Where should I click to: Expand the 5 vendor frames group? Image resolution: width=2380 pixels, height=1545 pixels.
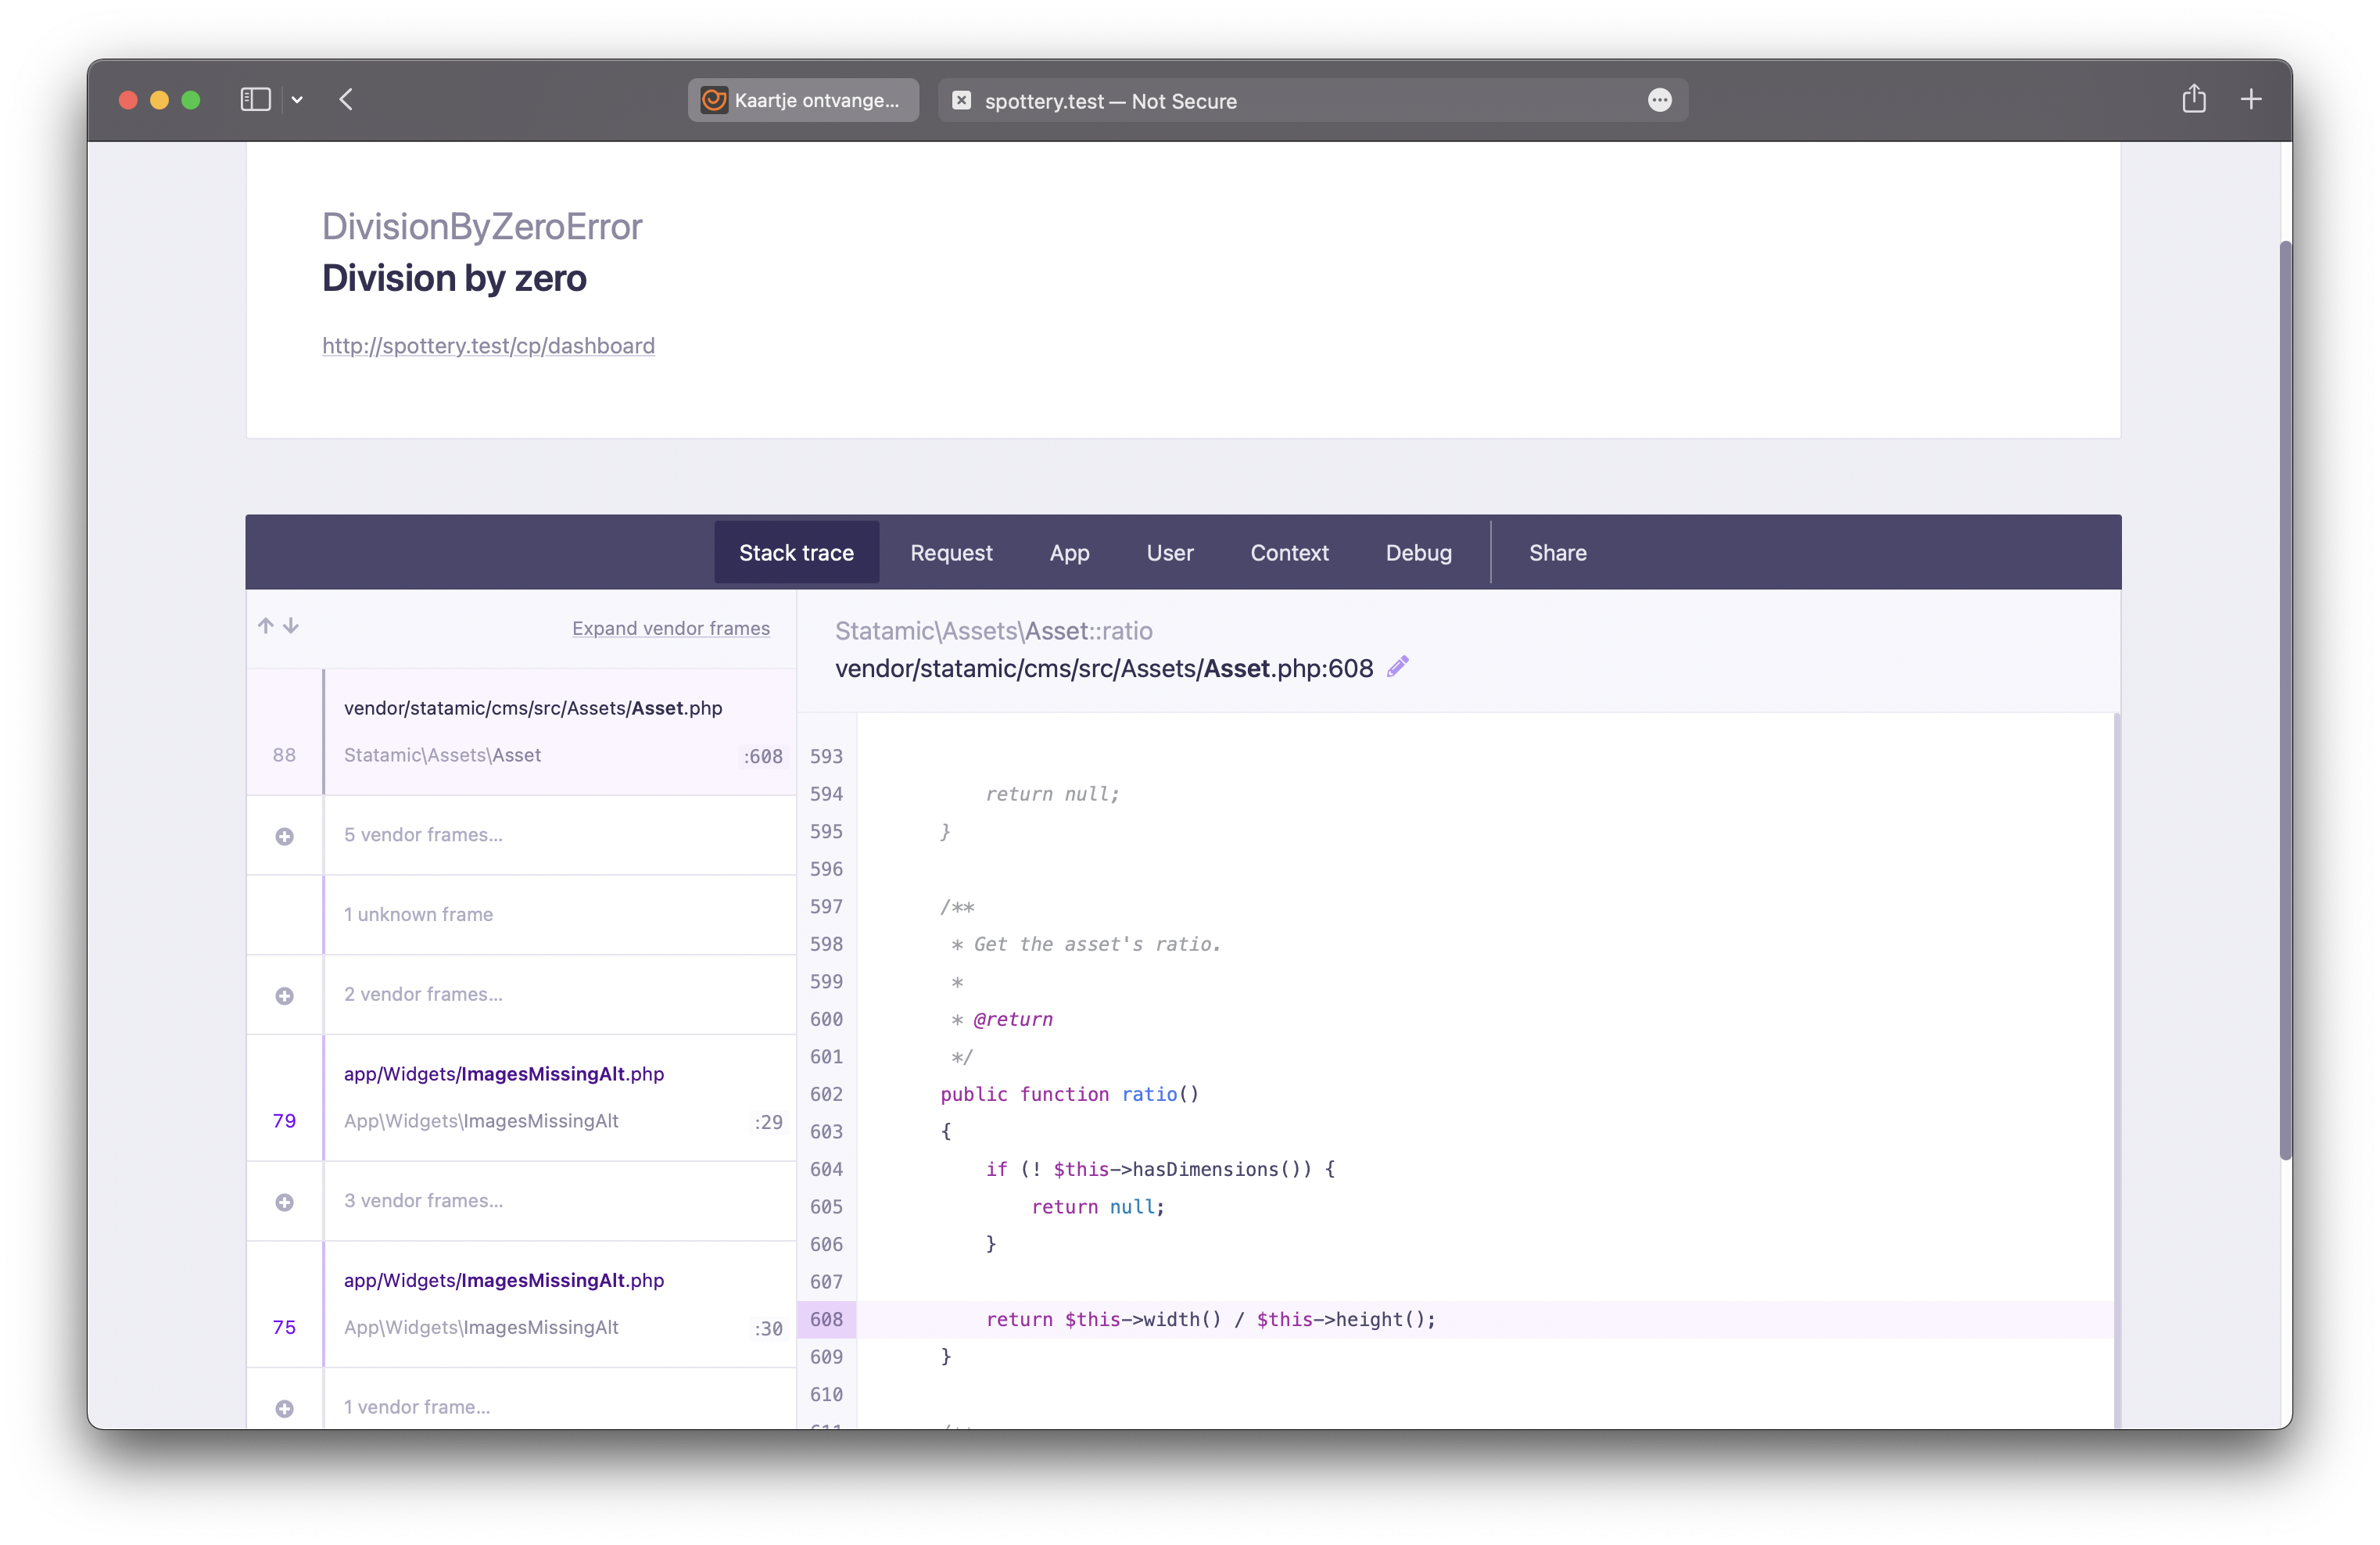point(285,836)
